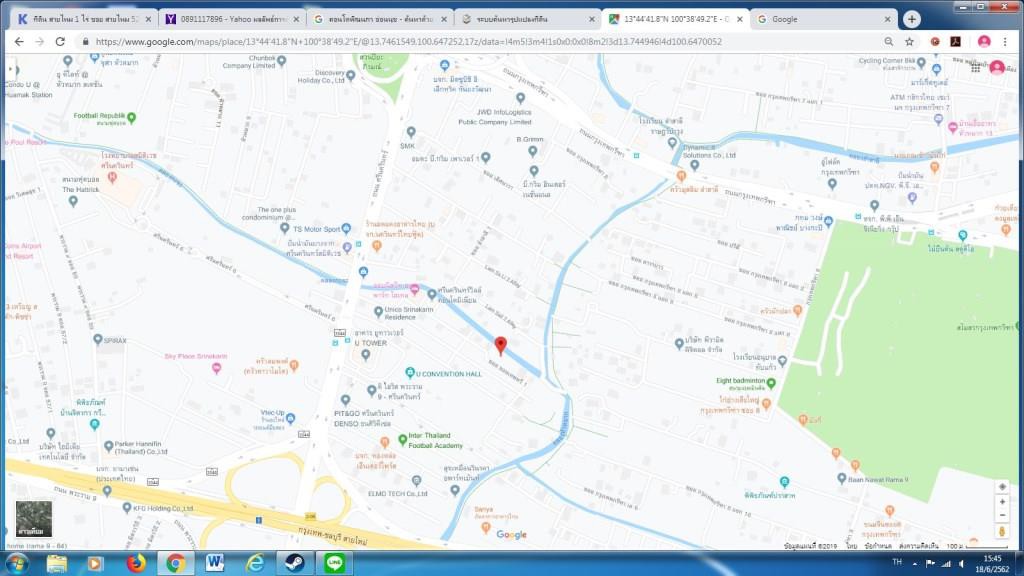The width and height of the screenshot is (1024, 576).
Task: Open the Windows Start menu
Action: 16,563
